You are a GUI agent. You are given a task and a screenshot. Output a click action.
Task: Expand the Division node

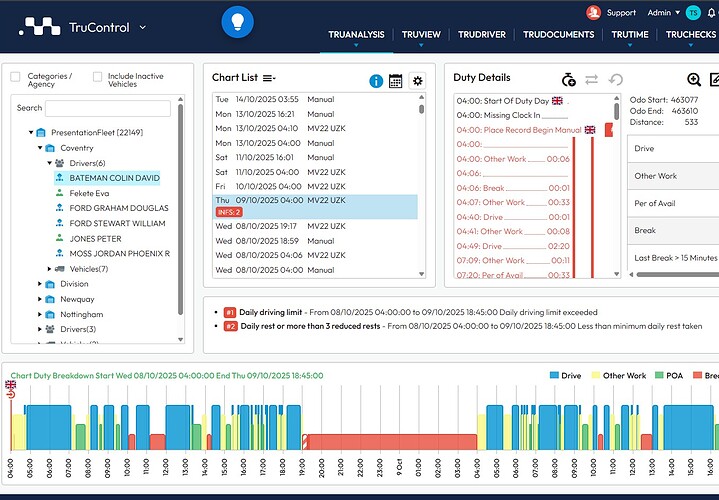pos(40,284)
